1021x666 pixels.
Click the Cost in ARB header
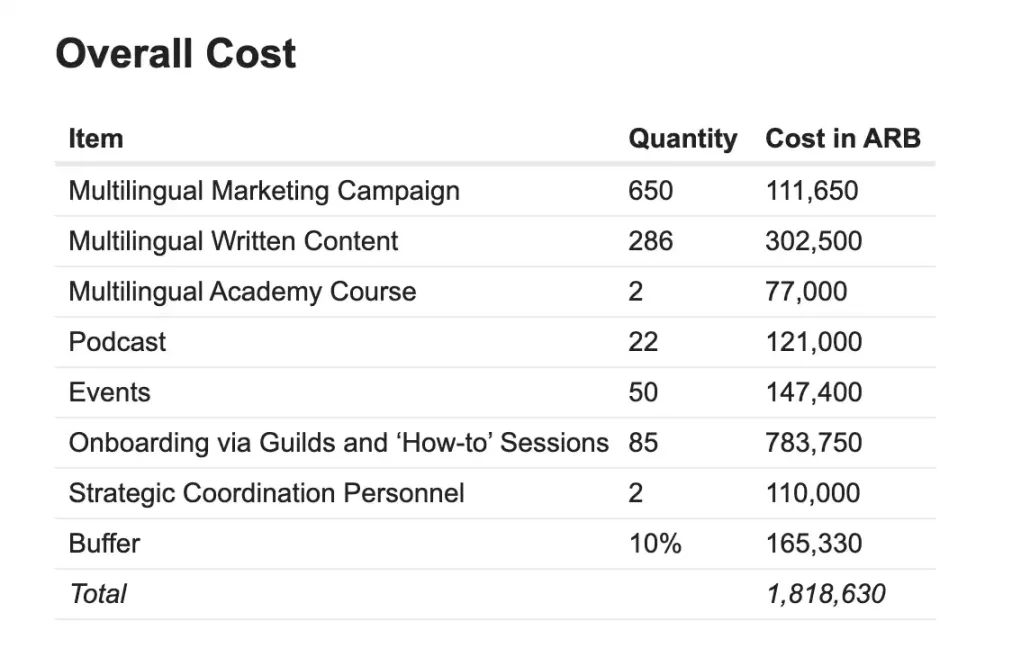[x=843, y=138]
